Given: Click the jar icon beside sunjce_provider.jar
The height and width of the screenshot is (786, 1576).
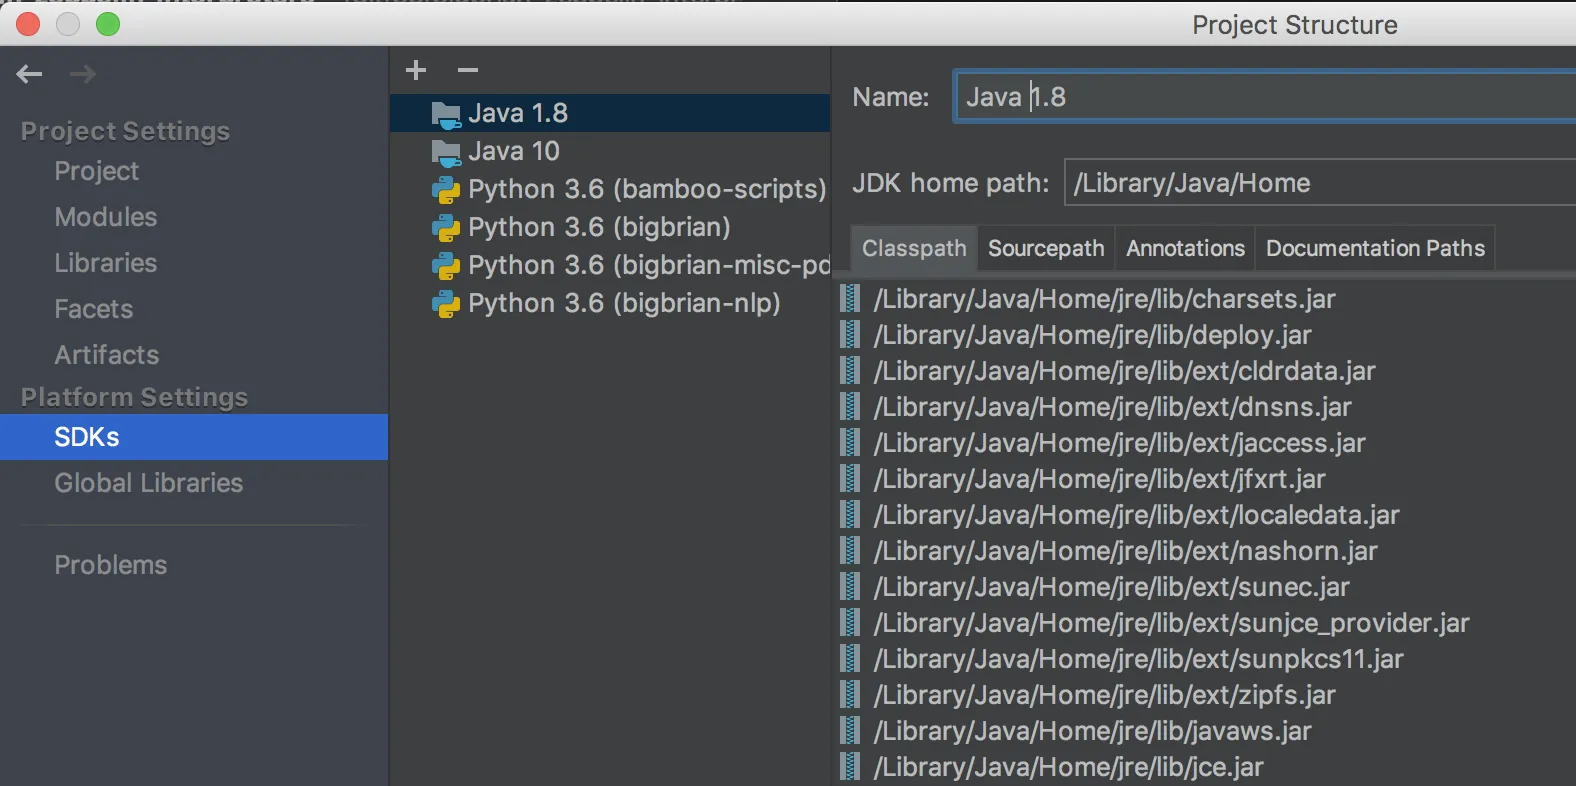Looking at the screenshot, I should (x=850, y=622).
